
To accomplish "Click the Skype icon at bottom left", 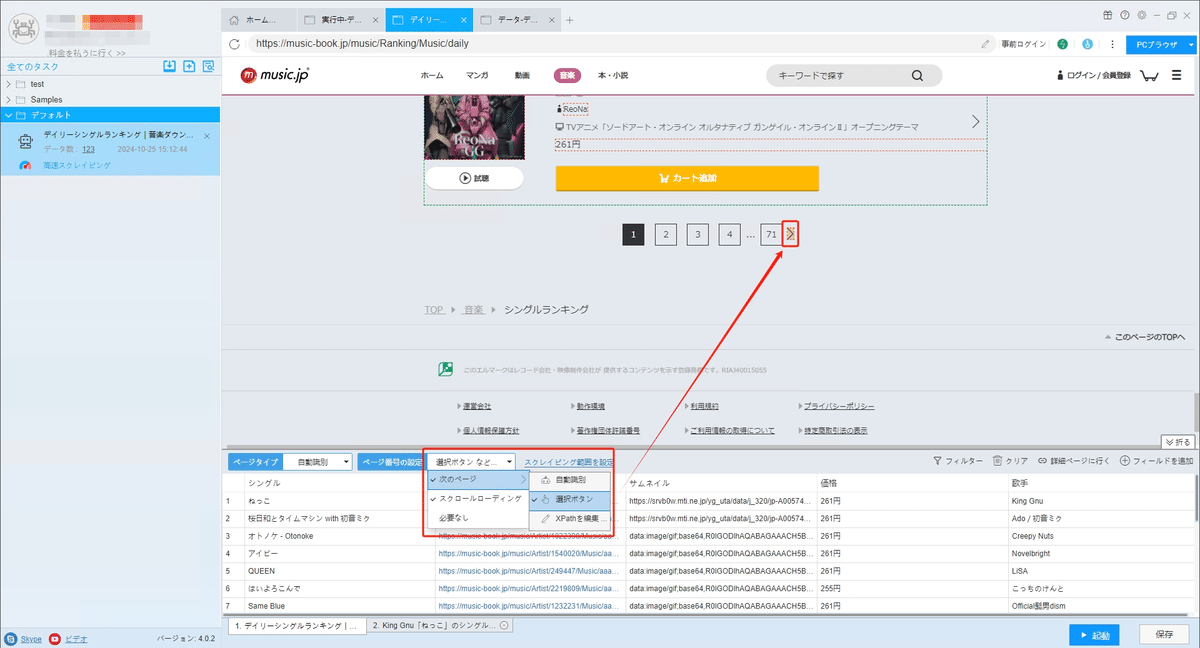I will [10, 637].
